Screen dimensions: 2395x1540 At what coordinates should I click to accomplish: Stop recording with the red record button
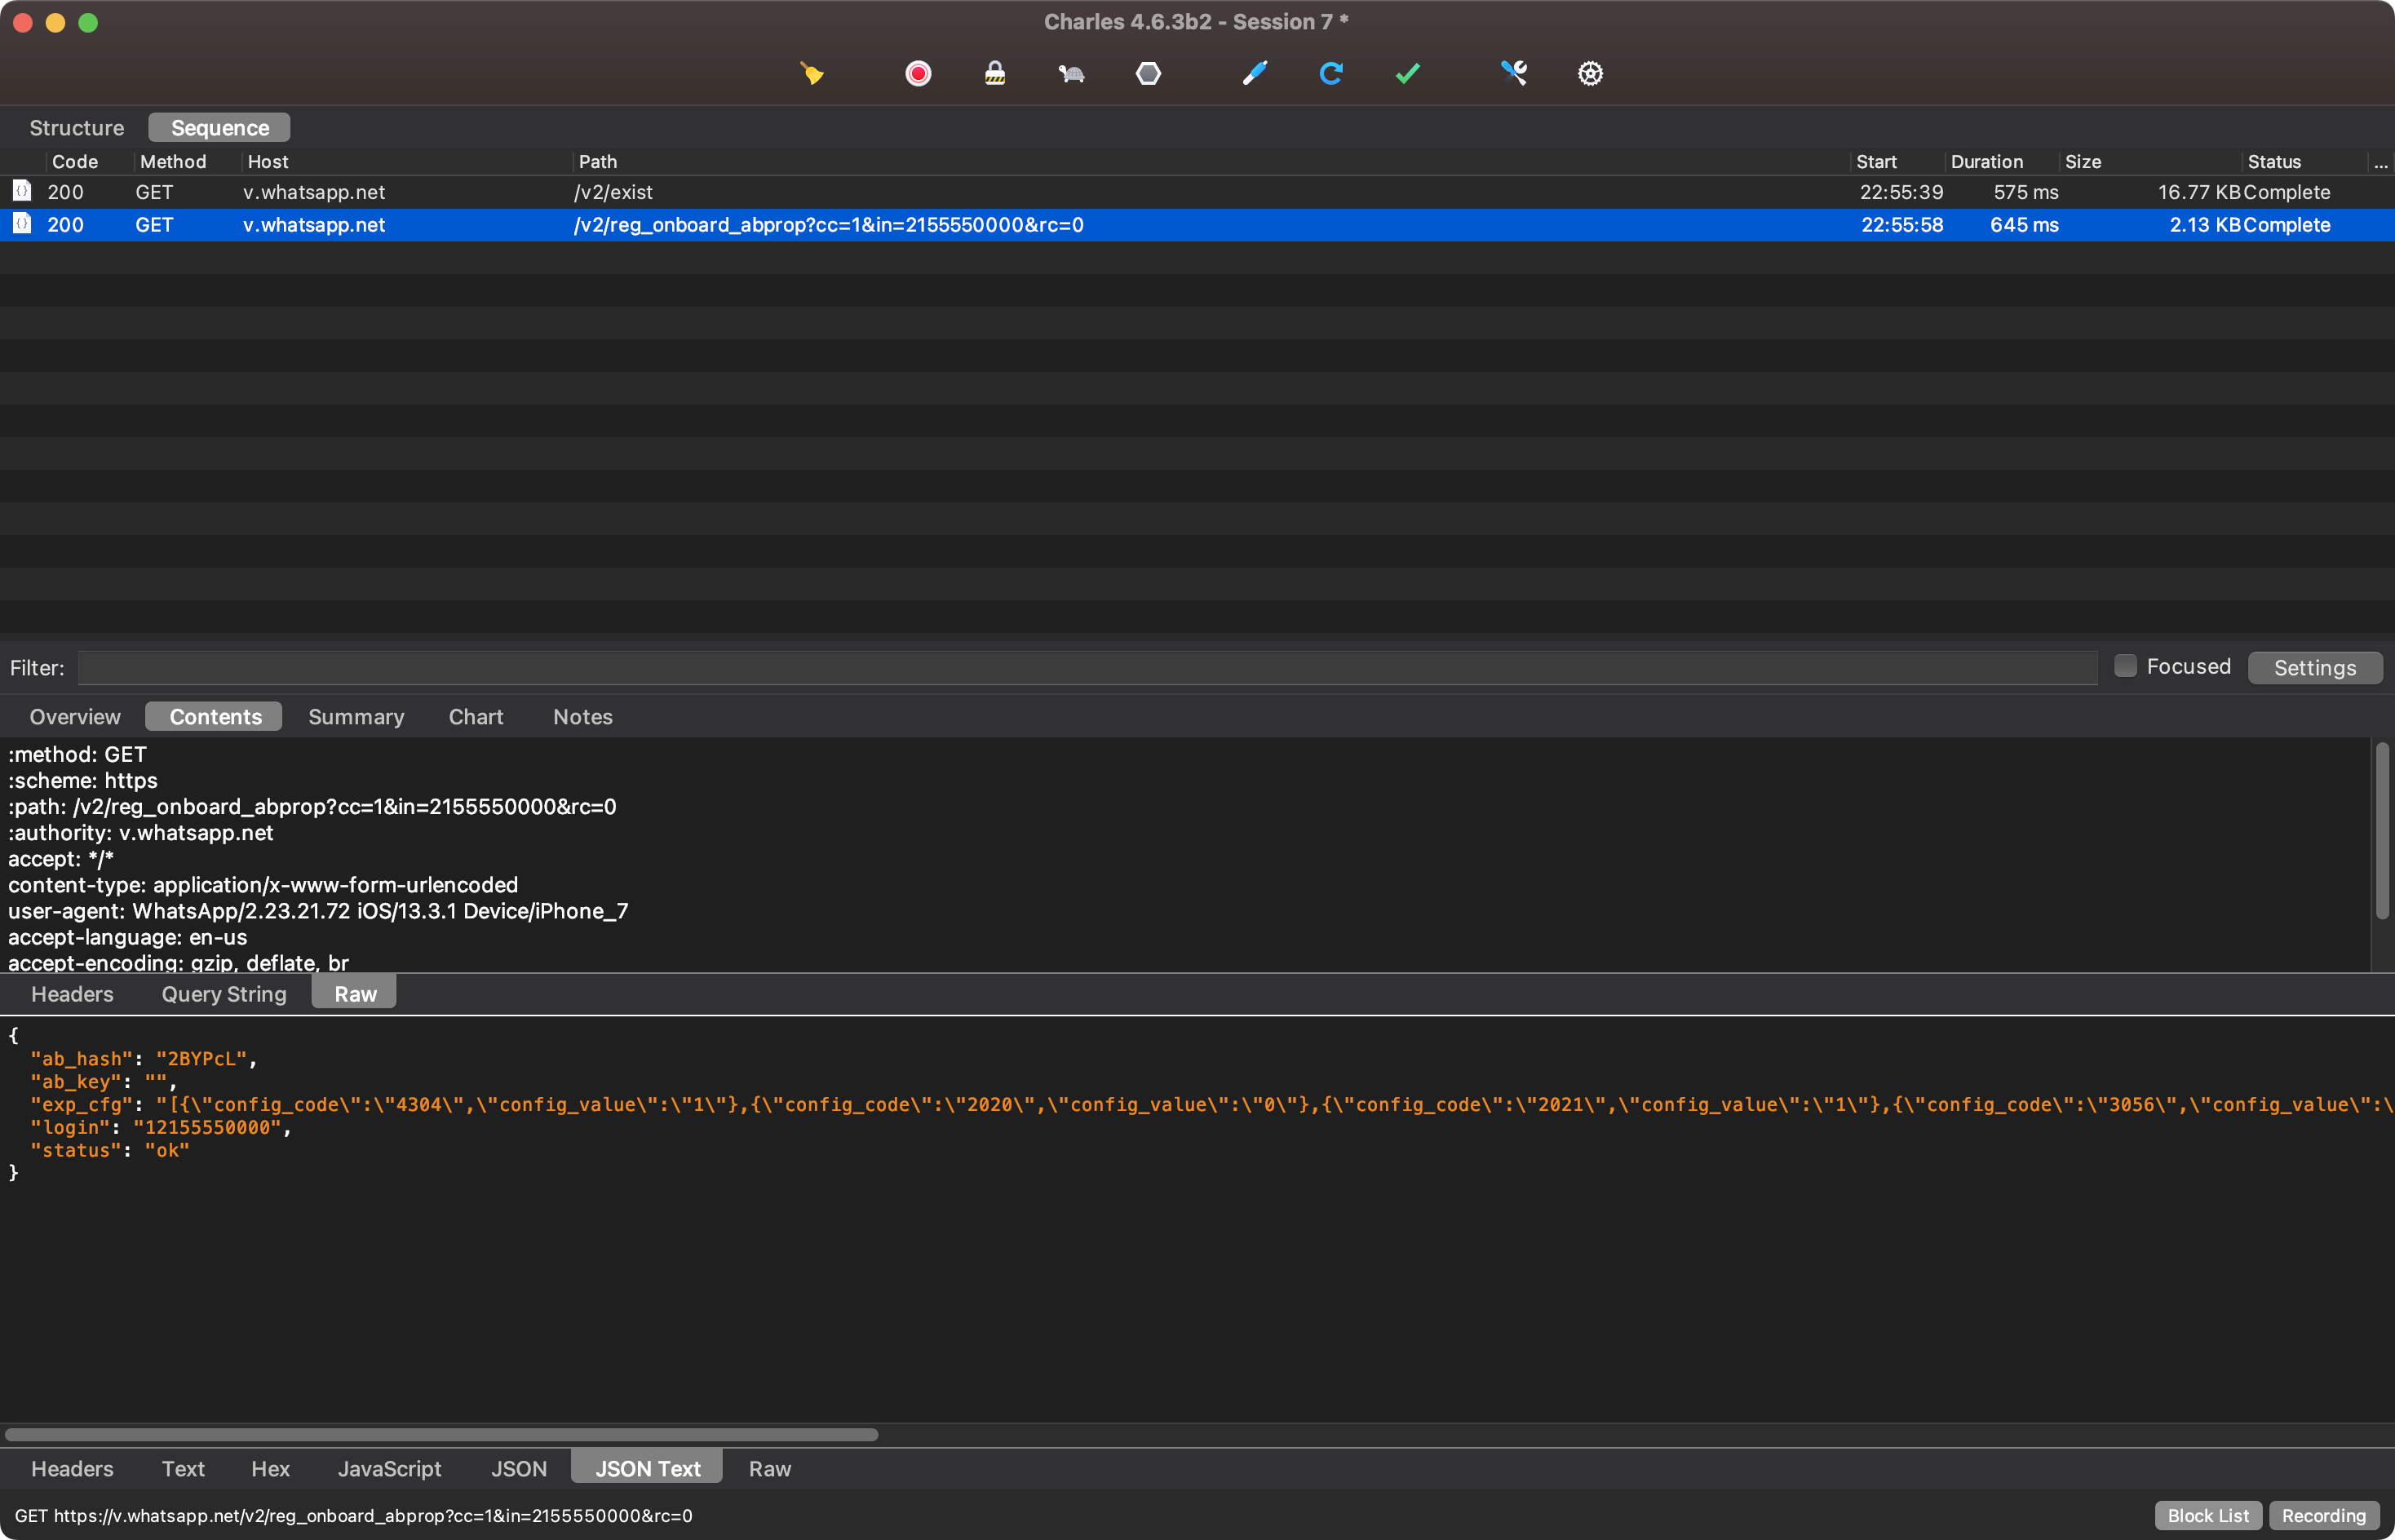pos(918,73)
